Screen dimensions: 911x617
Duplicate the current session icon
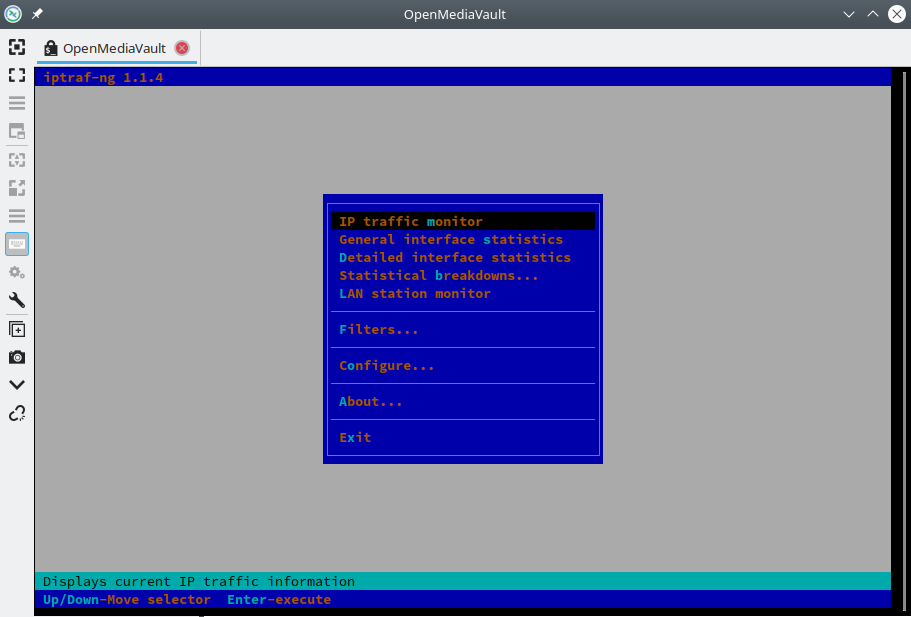17,329
